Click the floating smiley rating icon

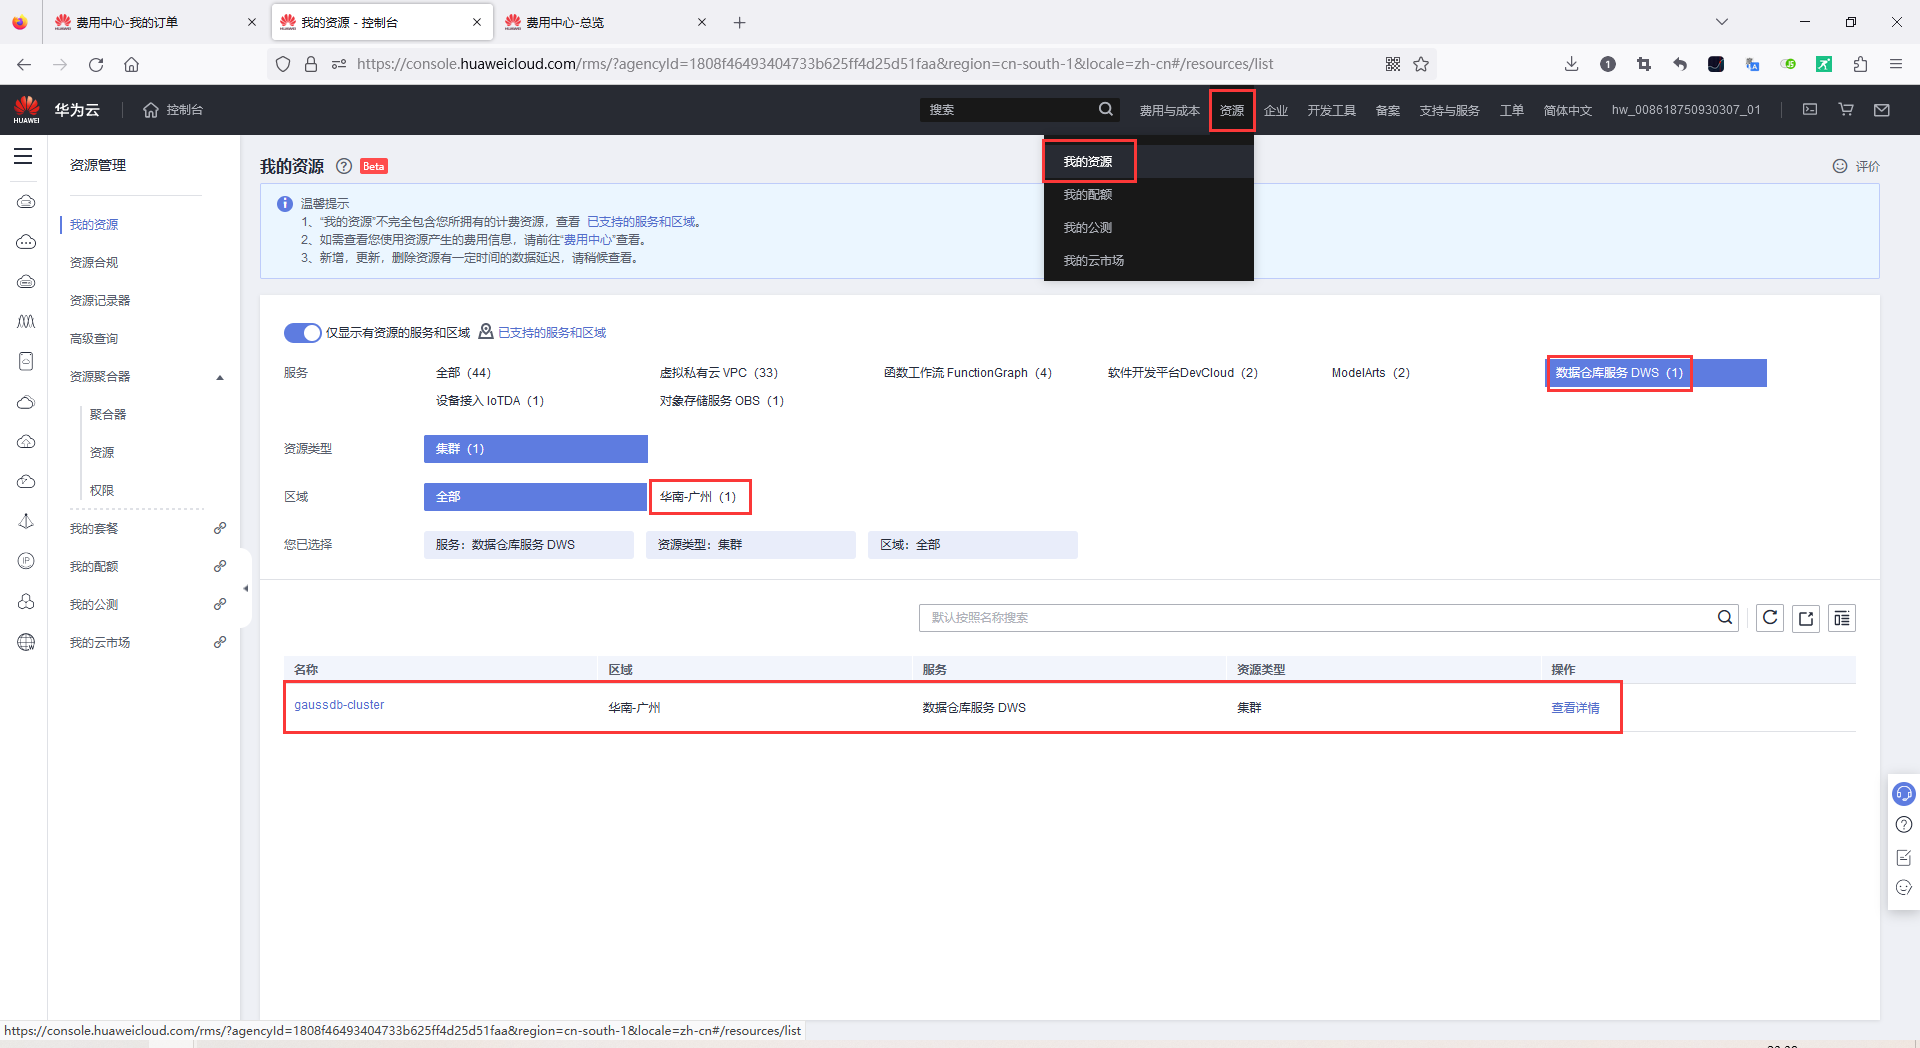(1904, 888)
